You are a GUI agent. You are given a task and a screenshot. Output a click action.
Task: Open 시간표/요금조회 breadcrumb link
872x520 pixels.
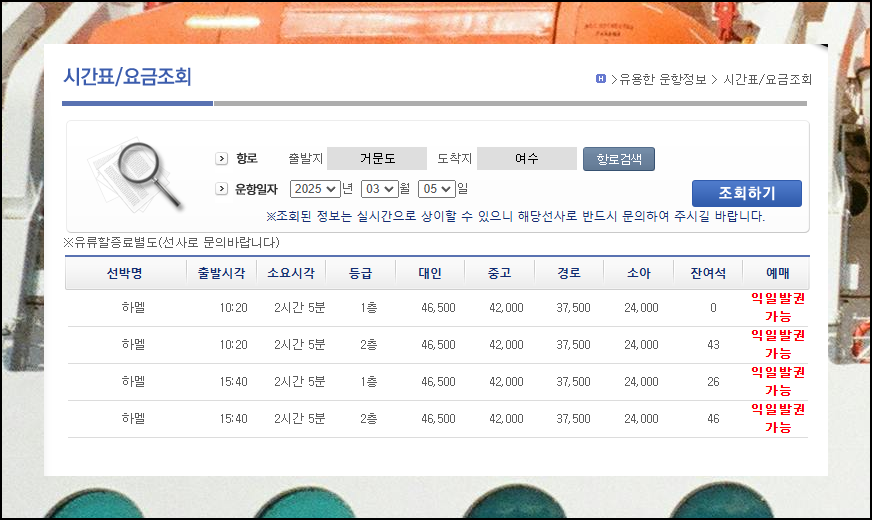[767, 80]
